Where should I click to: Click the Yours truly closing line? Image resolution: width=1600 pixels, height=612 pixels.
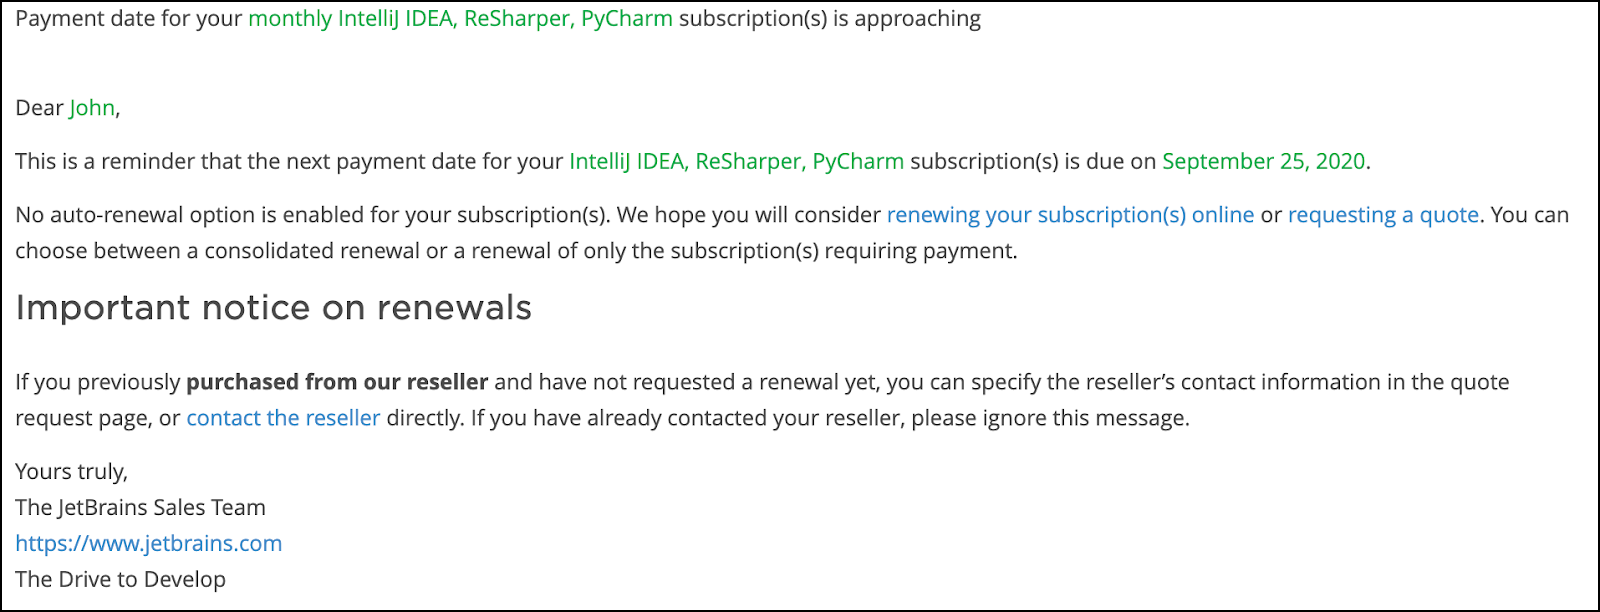click(72, 471)
